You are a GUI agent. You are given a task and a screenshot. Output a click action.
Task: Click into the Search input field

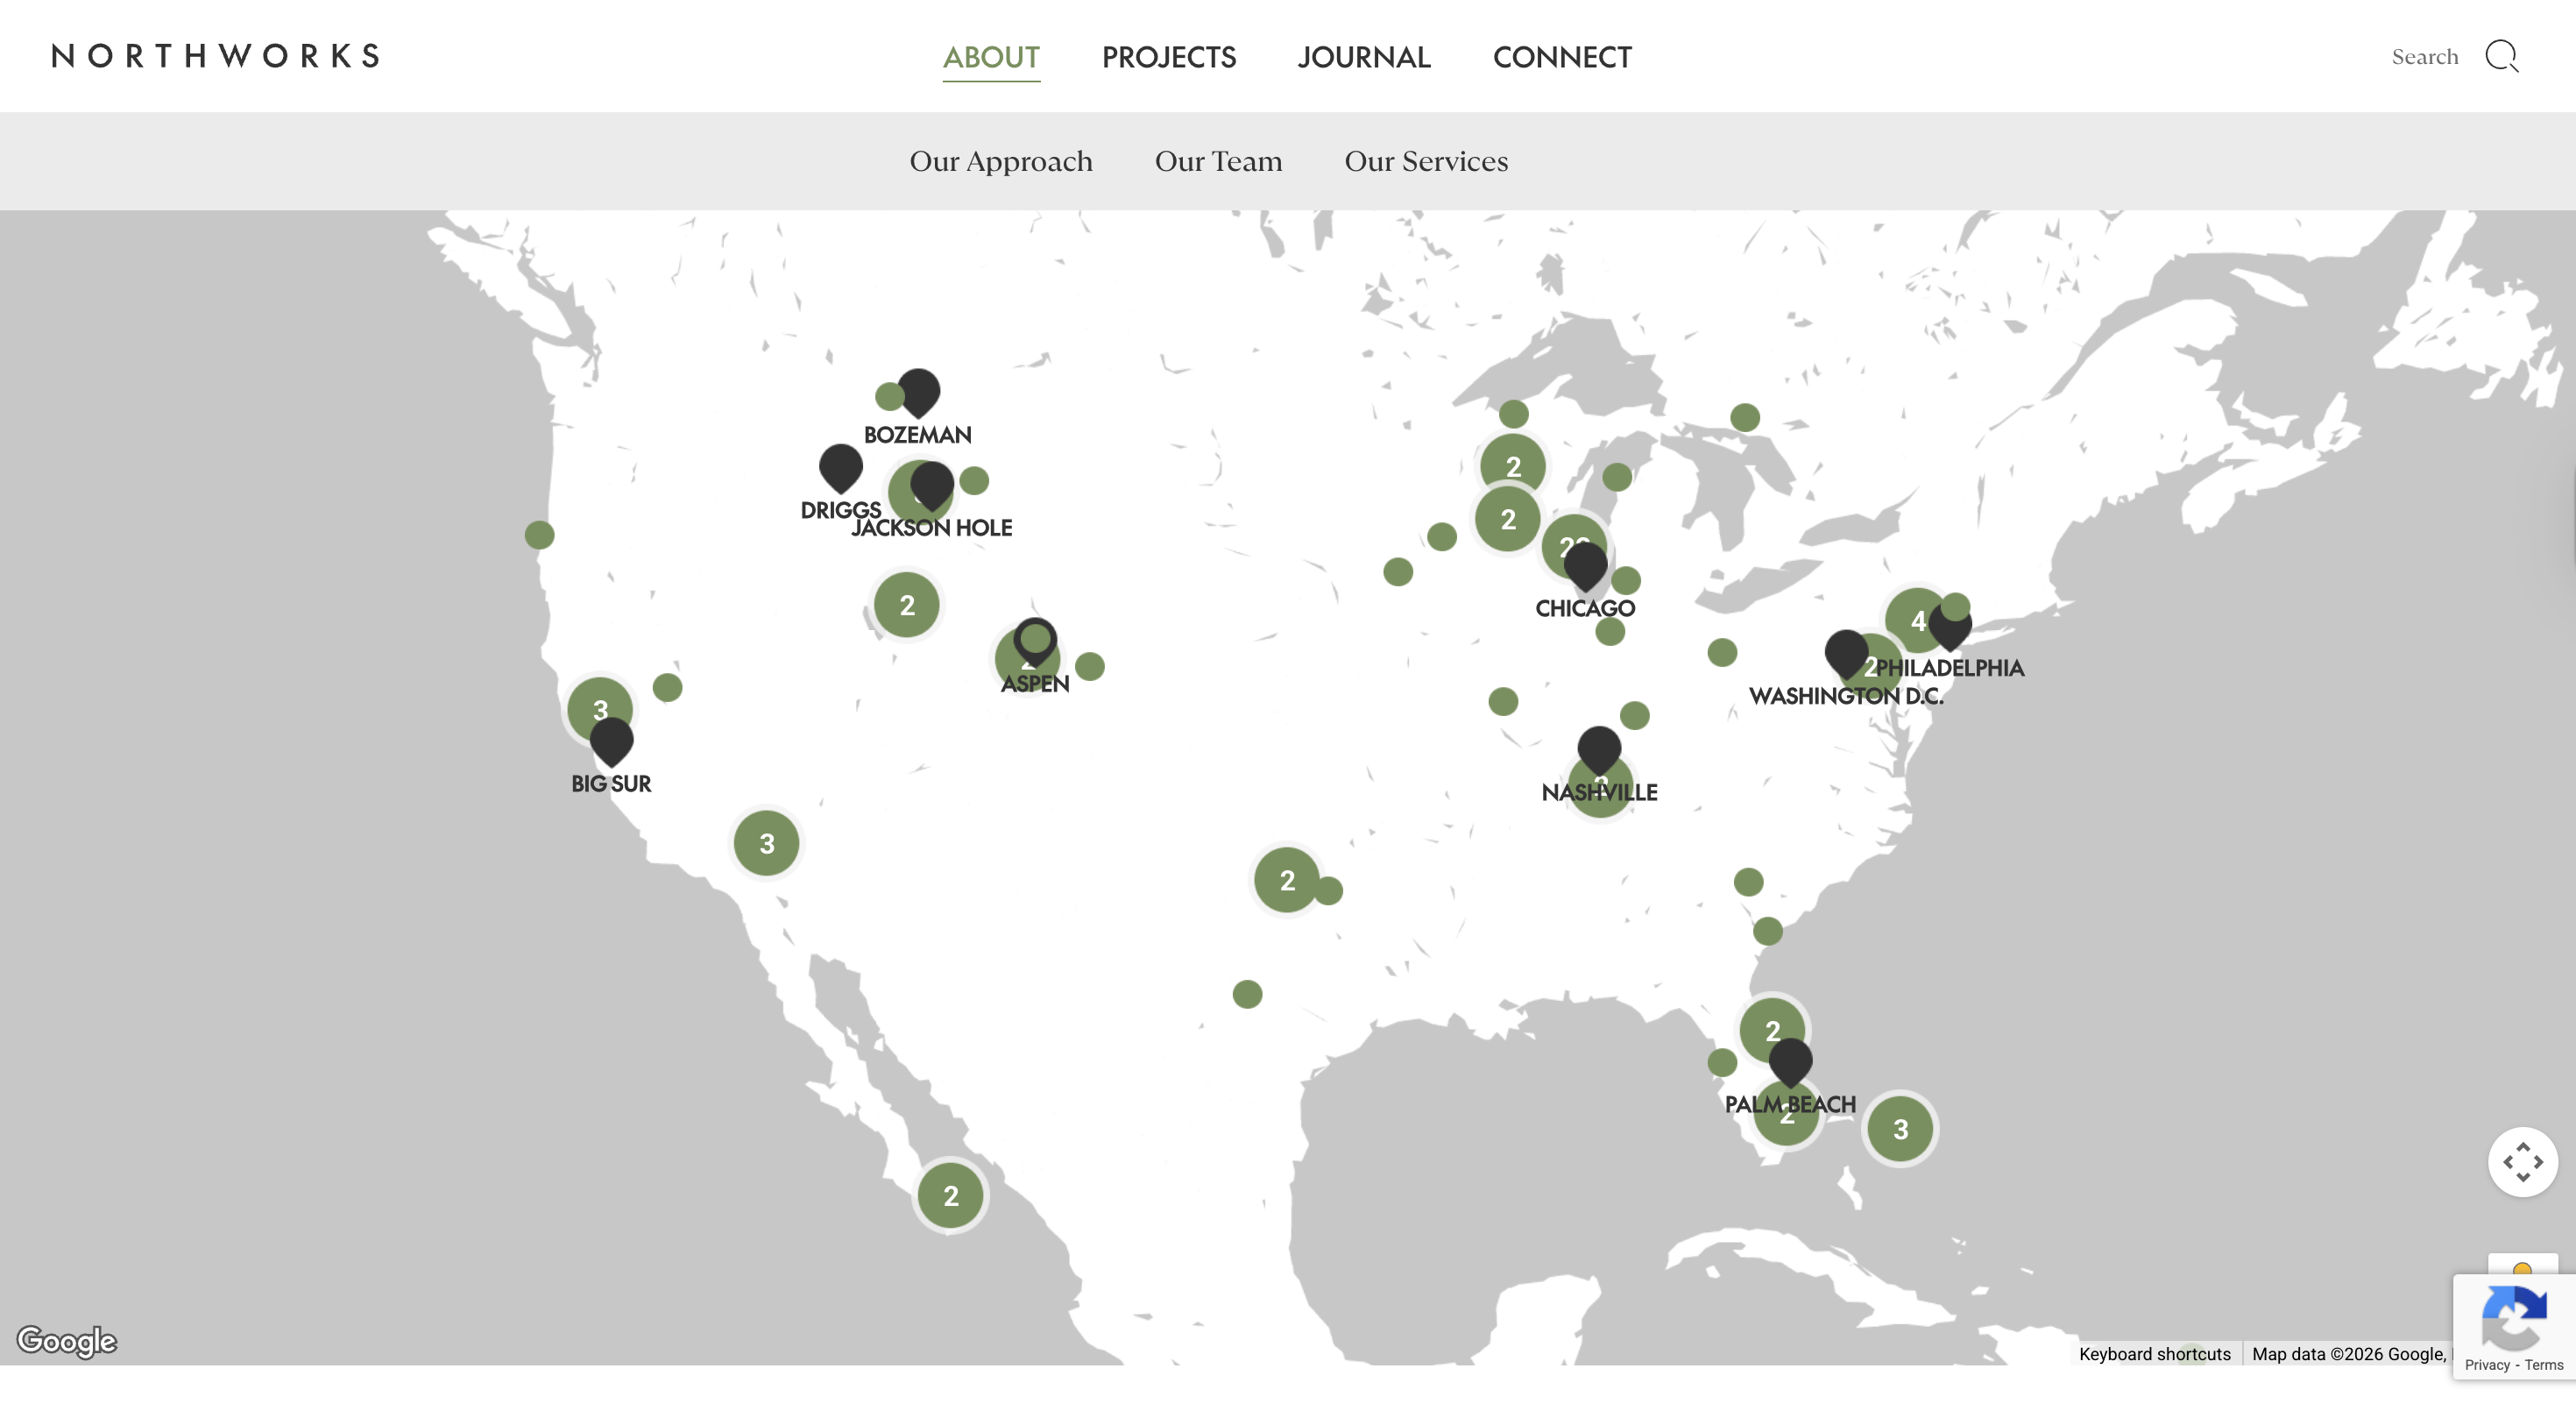[2424, 57]
